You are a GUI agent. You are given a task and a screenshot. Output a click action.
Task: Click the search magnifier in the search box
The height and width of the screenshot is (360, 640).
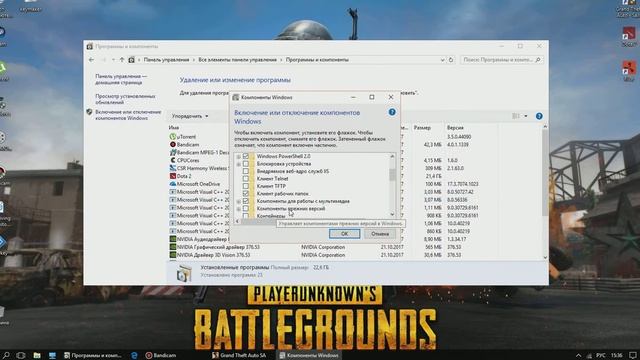pyautogui.click(x=538, y=60)
